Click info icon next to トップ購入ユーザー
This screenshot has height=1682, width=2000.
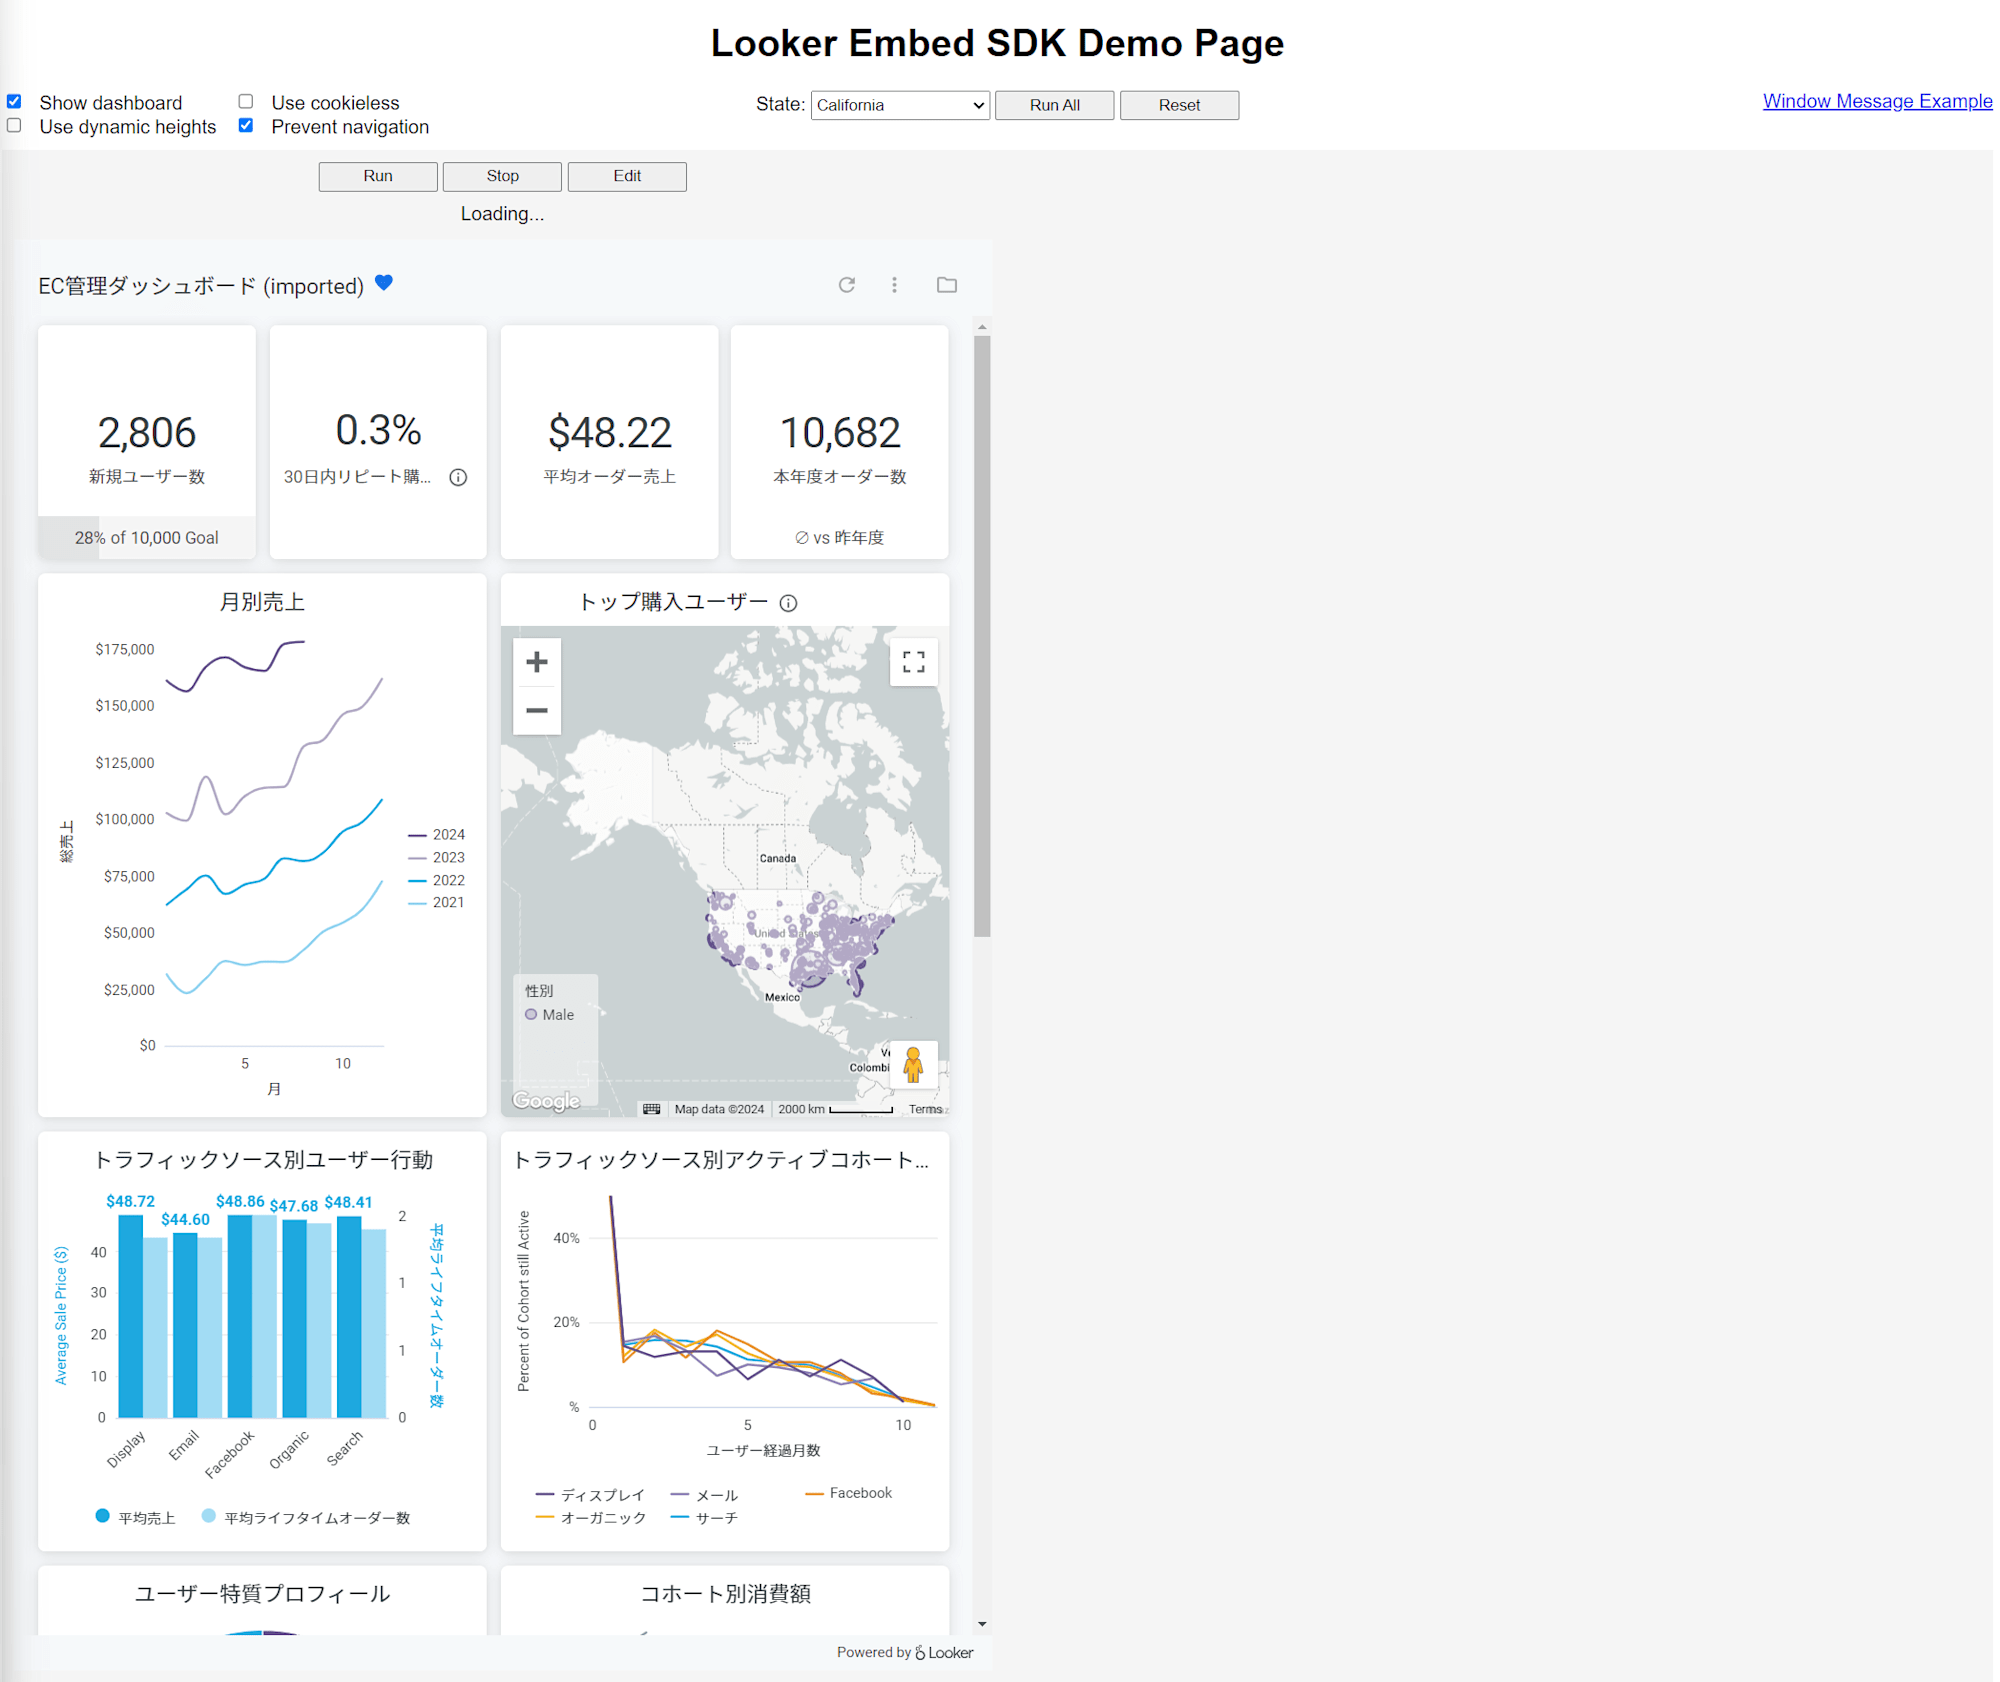pos(790,604)
